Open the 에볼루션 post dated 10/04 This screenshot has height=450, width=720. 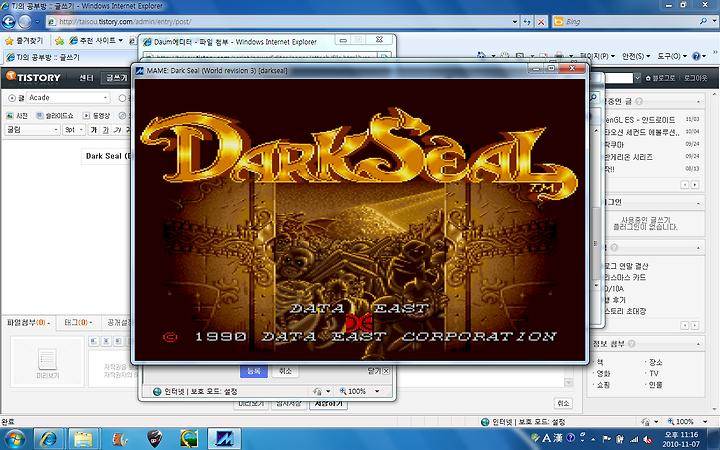tap(641, 132)
